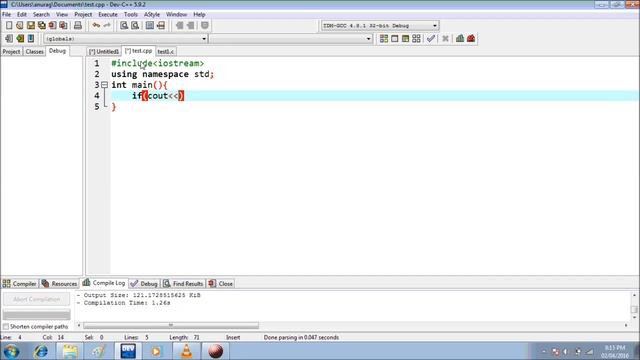The width and height of the screenshot is (640, 360).
Task: Click the Debug checkmark toolbar icon
Action: (x=431, y=38)
